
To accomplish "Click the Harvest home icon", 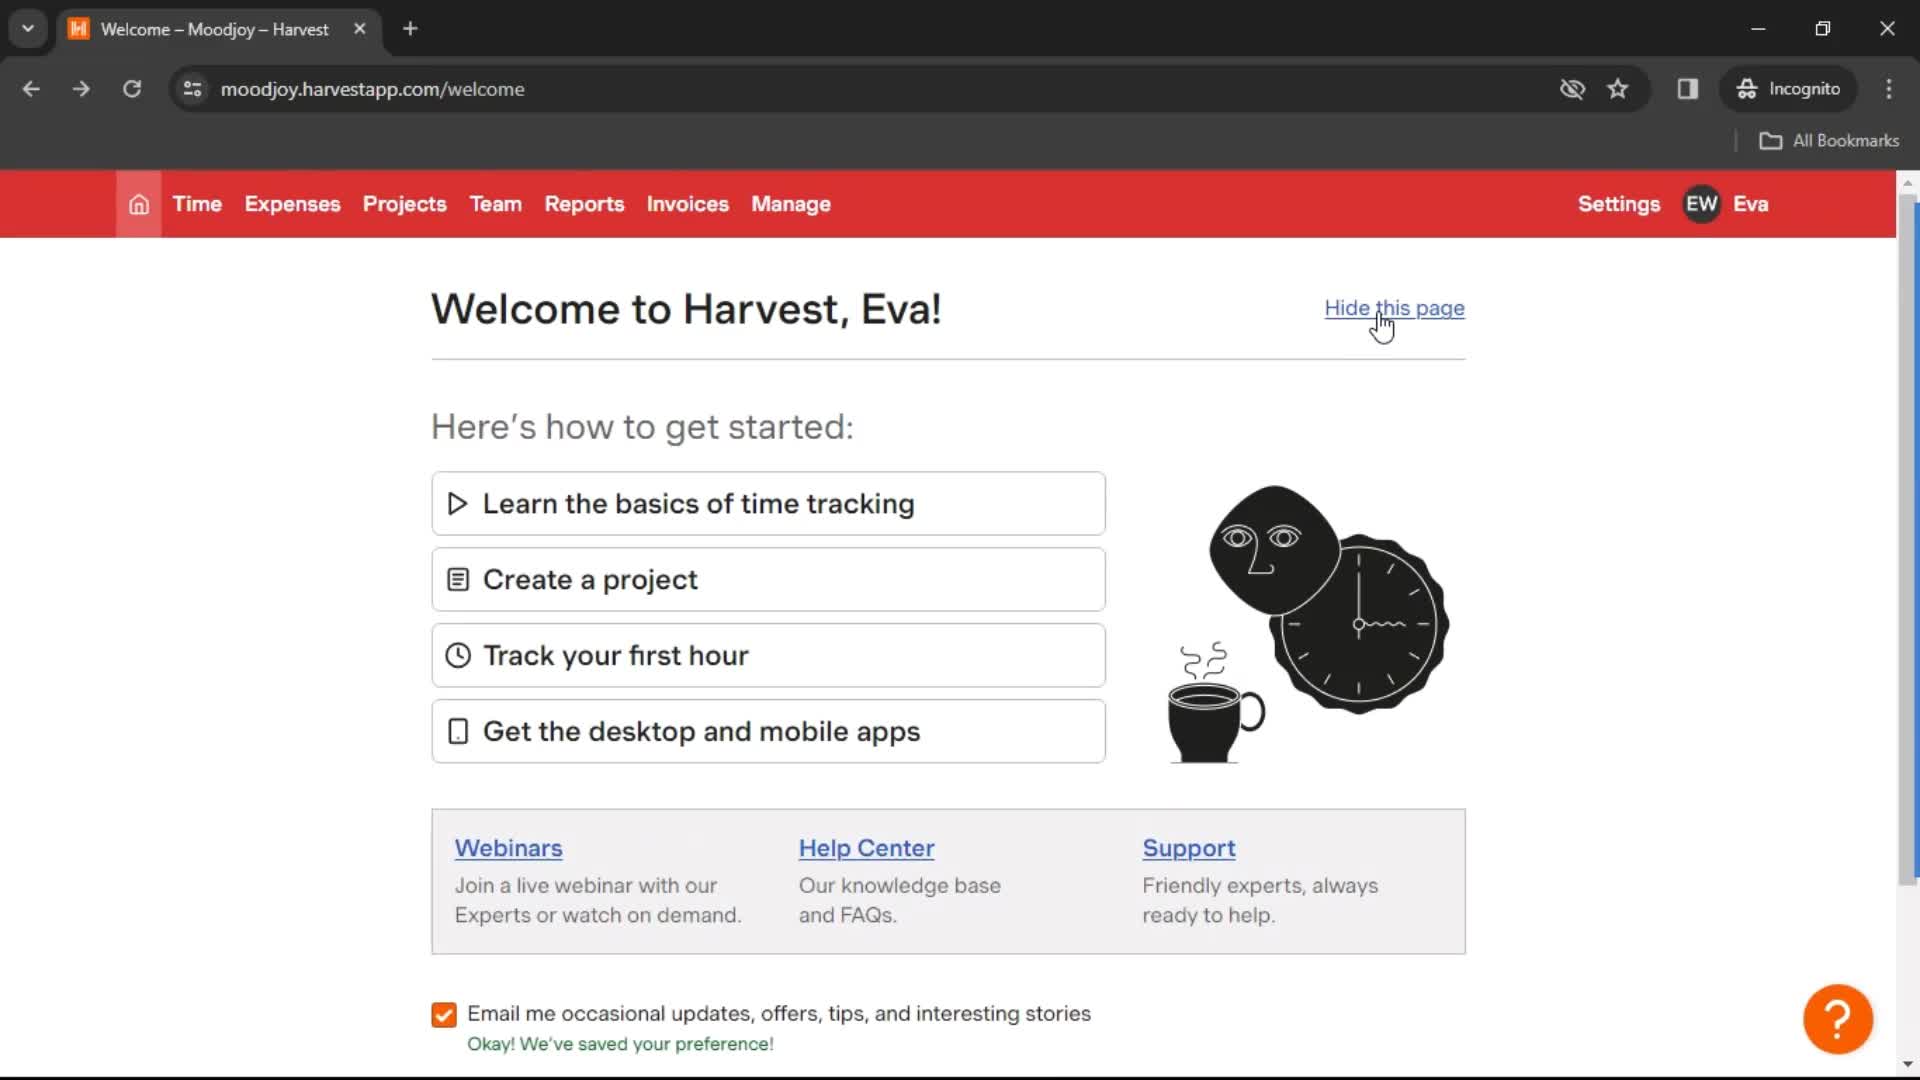I will click(x=138, y=204).
